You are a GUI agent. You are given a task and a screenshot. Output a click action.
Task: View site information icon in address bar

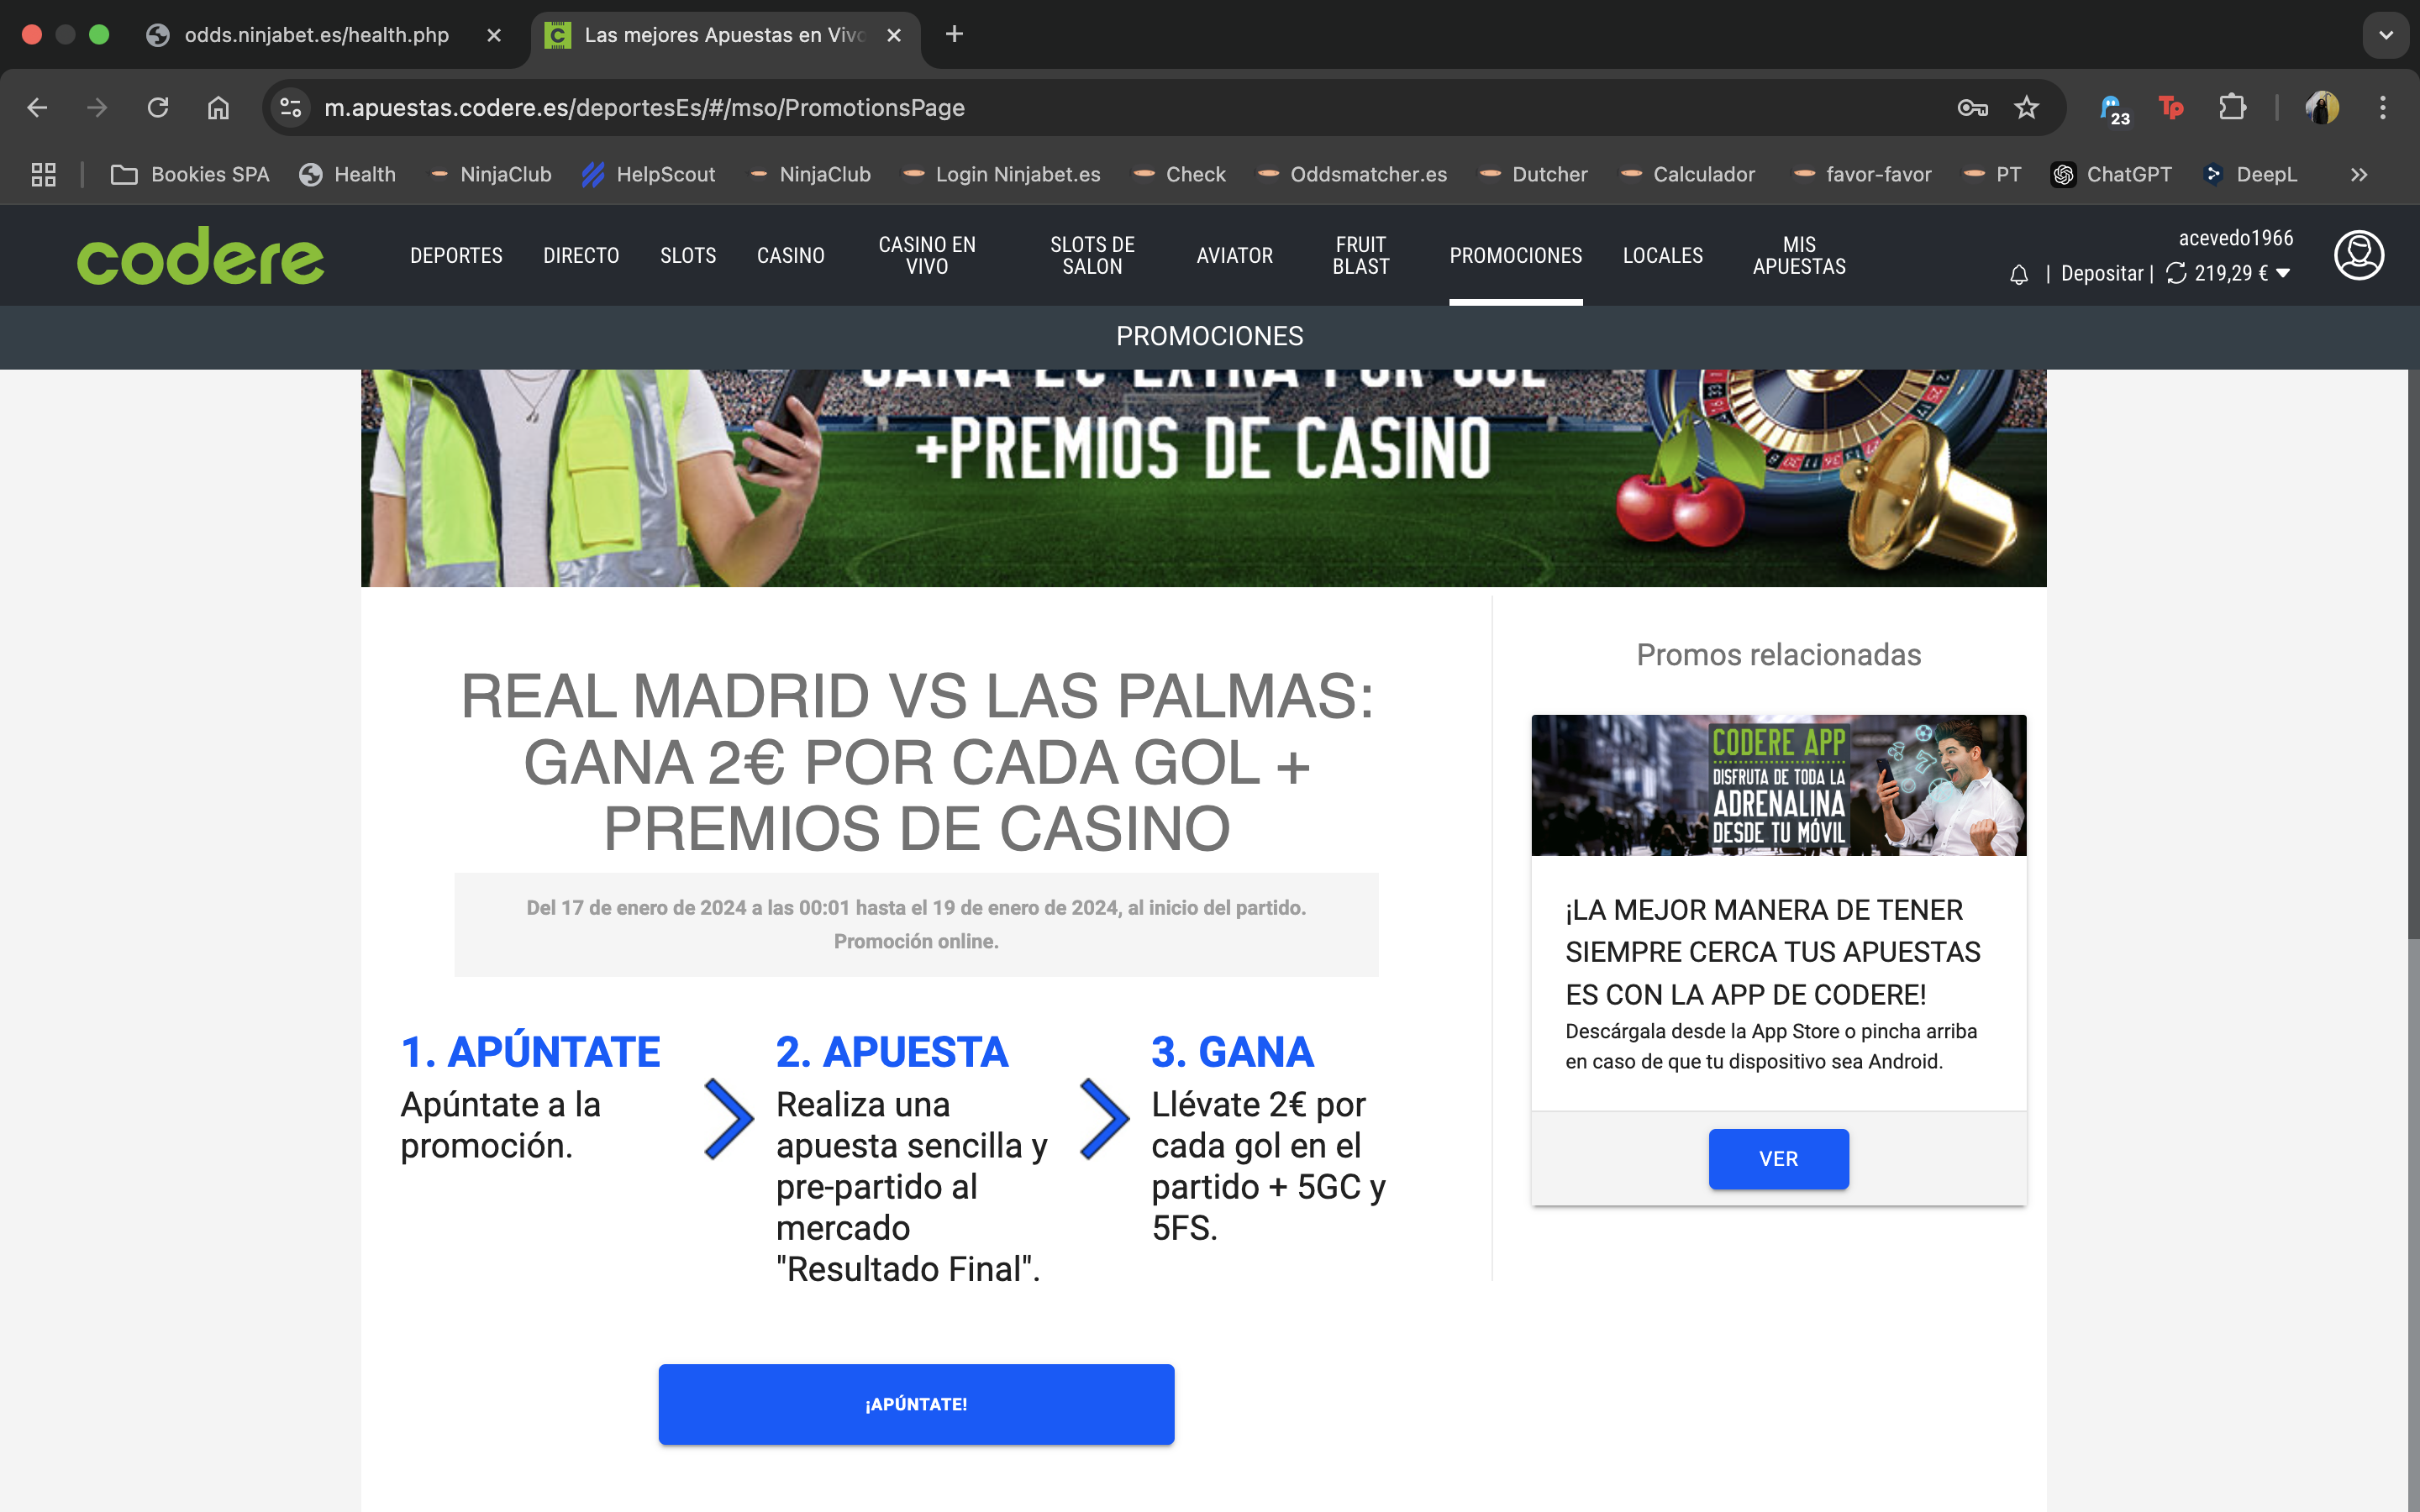pos(290,107)
